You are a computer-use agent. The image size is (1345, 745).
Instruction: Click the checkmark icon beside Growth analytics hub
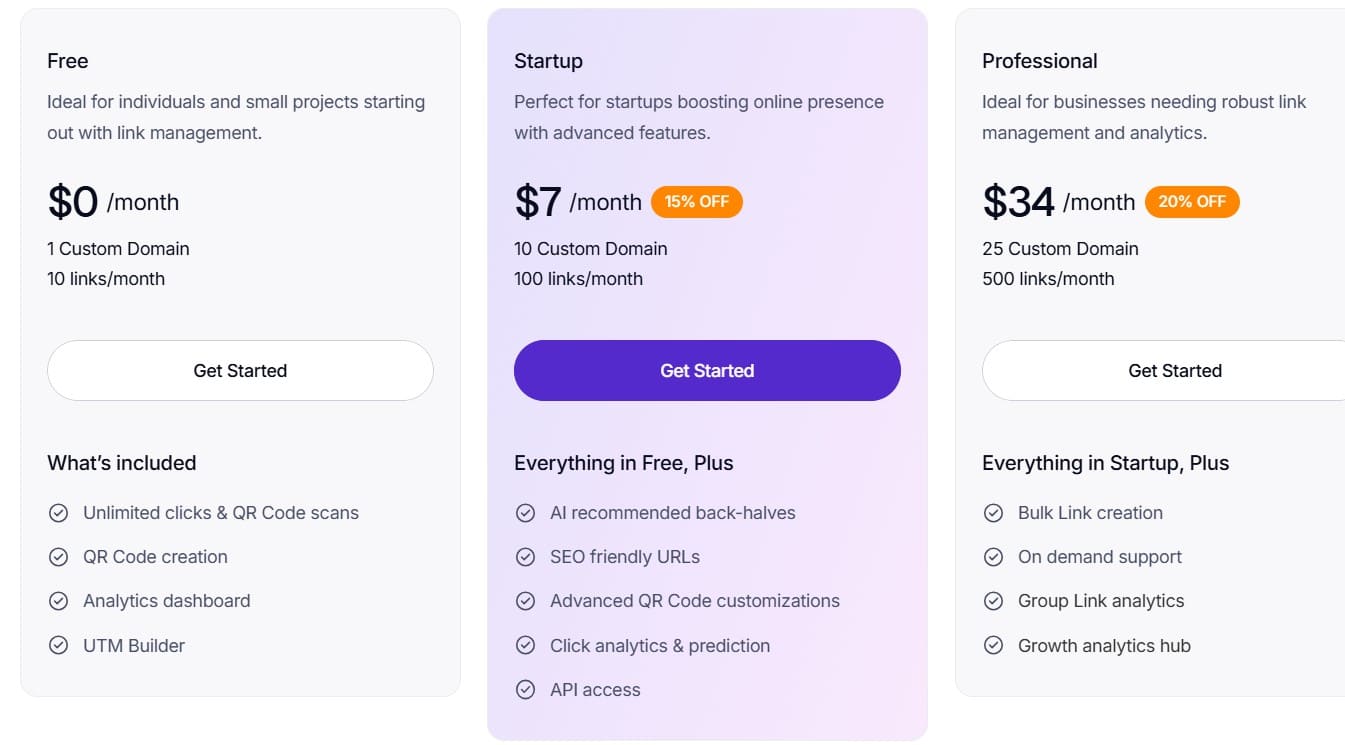click(x=992, y=645)
